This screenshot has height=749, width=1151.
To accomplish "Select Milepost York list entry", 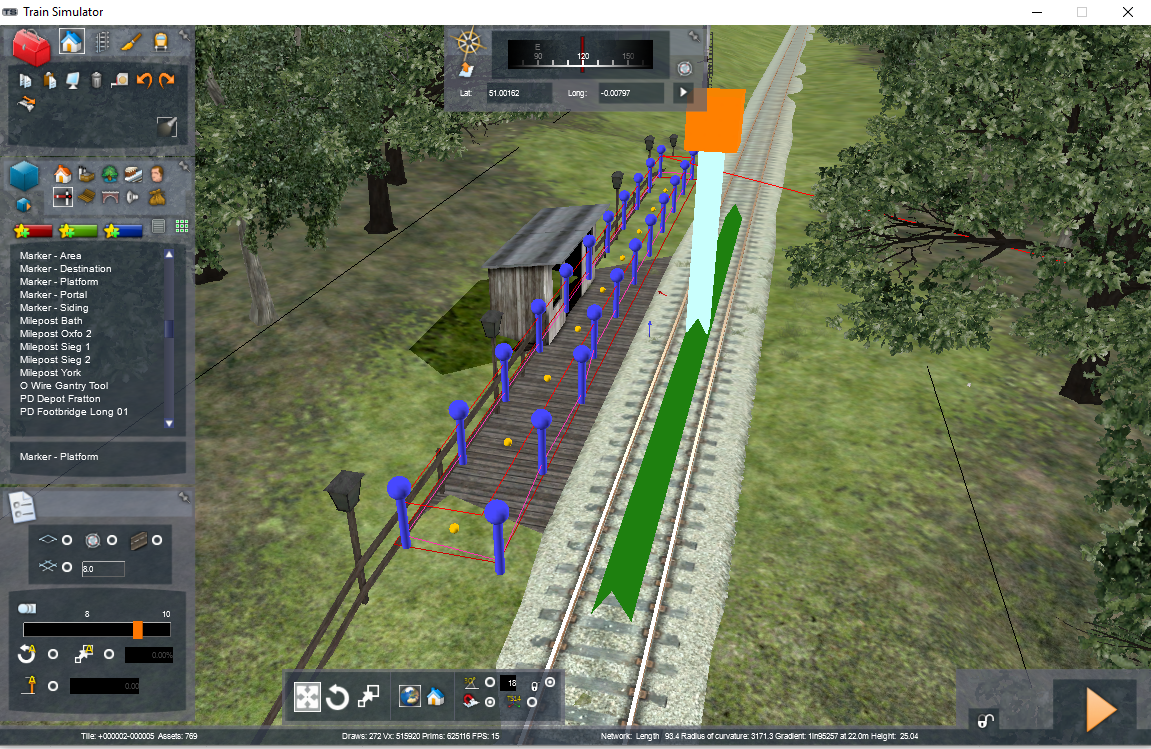I will 50,373.
